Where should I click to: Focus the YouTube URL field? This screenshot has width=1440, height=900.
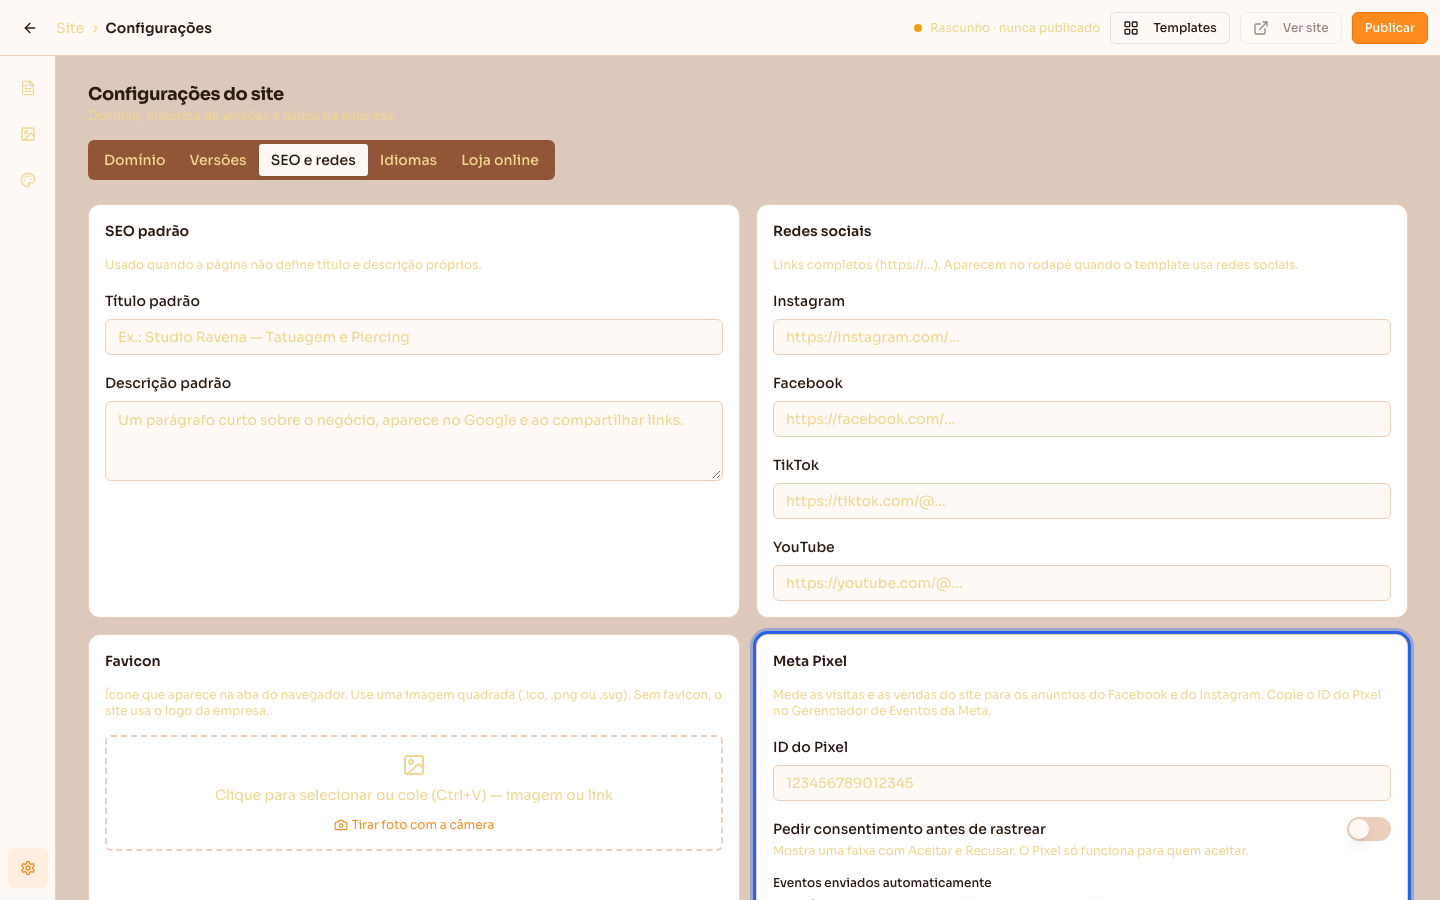tap(1082, 583)
